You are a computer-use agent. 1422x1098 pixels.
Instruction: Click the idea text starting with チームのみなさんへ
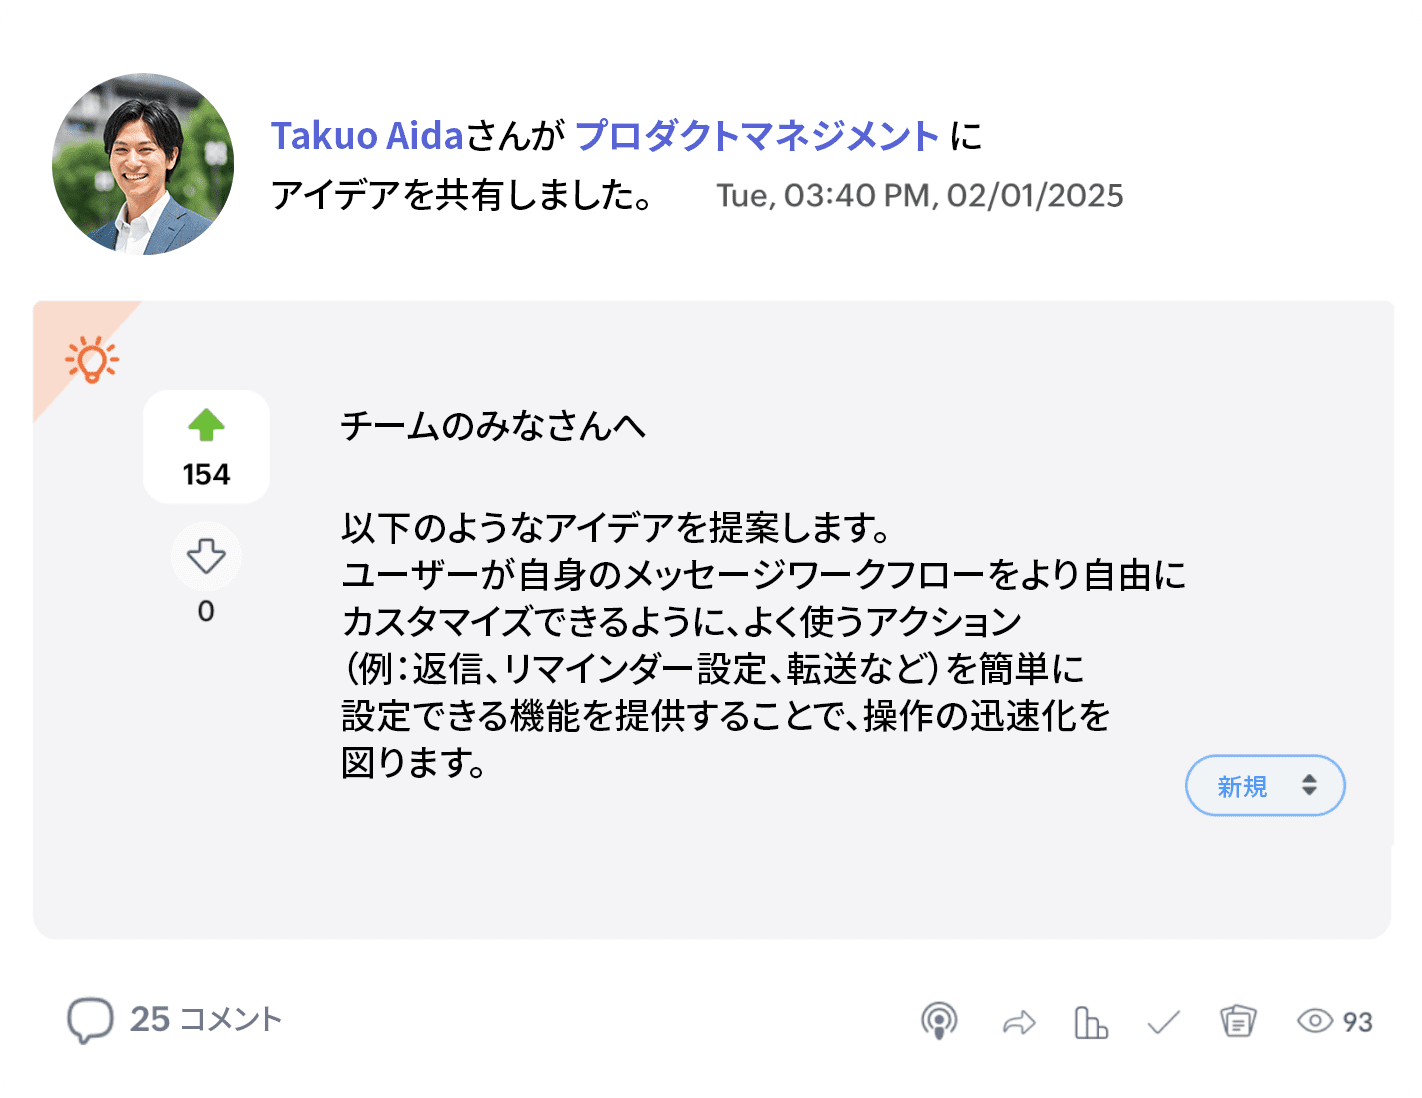[x=493, y=427]
